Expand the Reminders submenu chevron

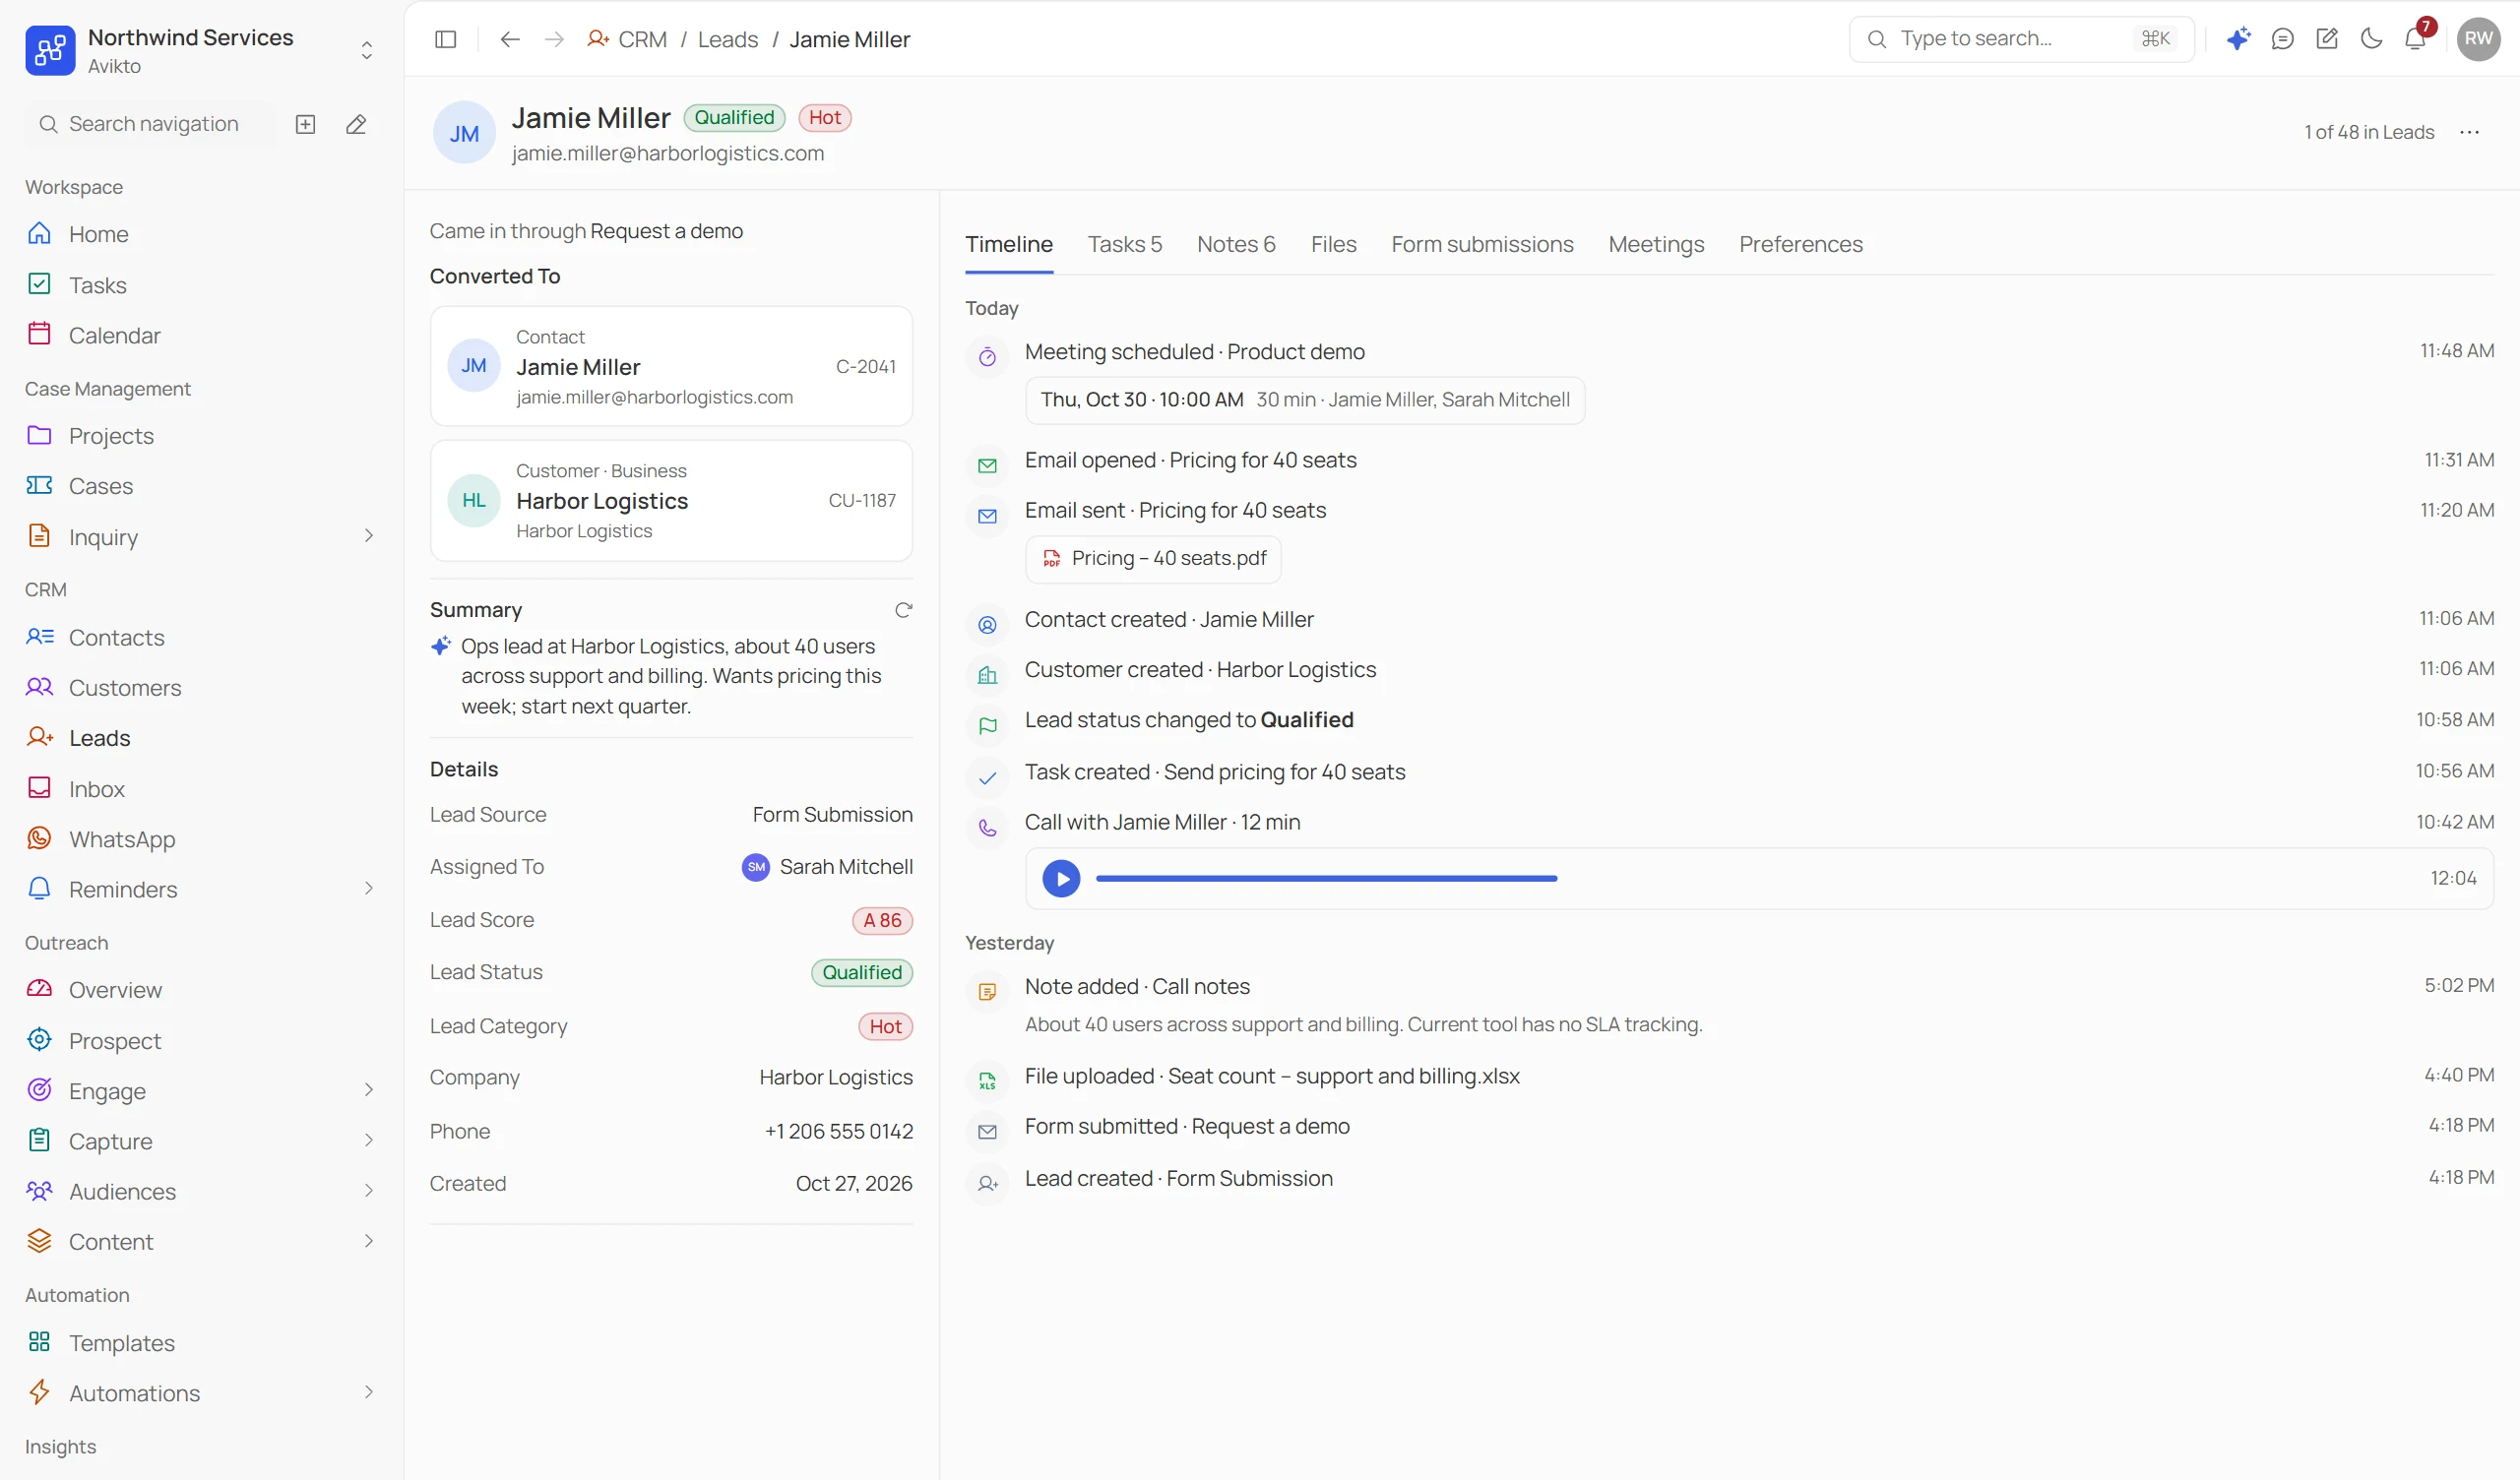pyautogui.click(x=368, y=889)
